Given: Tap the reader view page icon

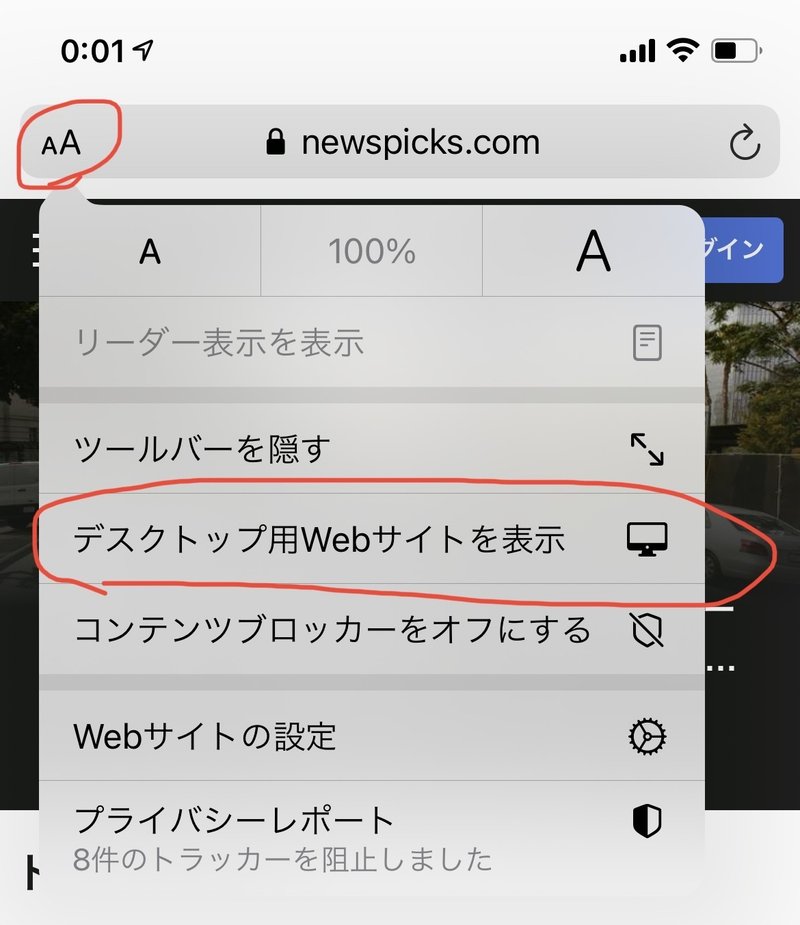Looking at the screenshot, I should (647, 343).
